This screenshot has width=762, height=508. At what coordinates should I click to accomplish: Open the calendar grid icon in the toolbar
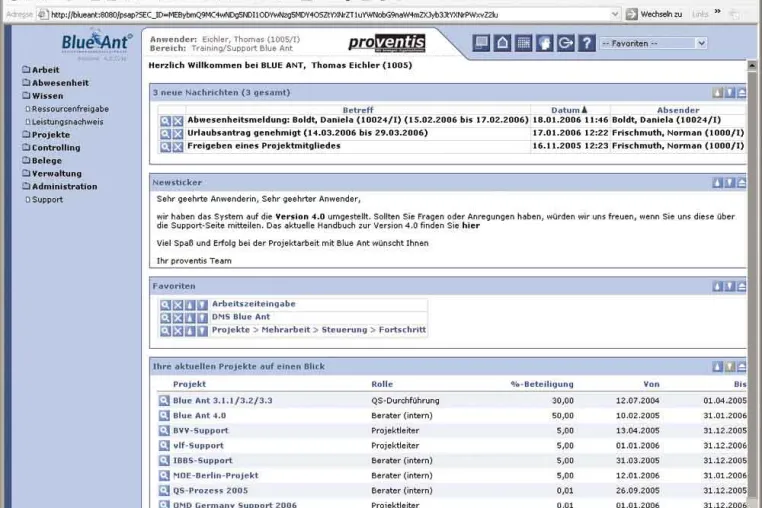tap(523, 43)
